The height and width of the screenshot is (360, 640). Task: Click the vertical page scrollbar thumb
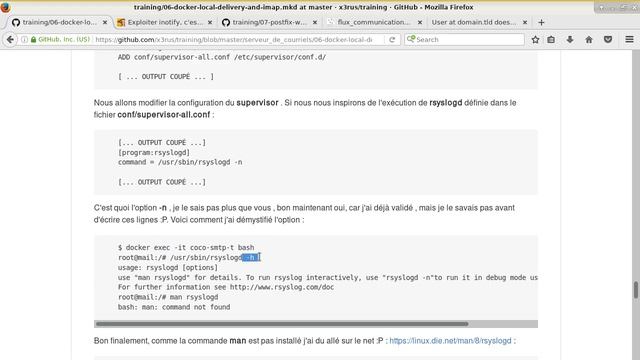(636, 290)
